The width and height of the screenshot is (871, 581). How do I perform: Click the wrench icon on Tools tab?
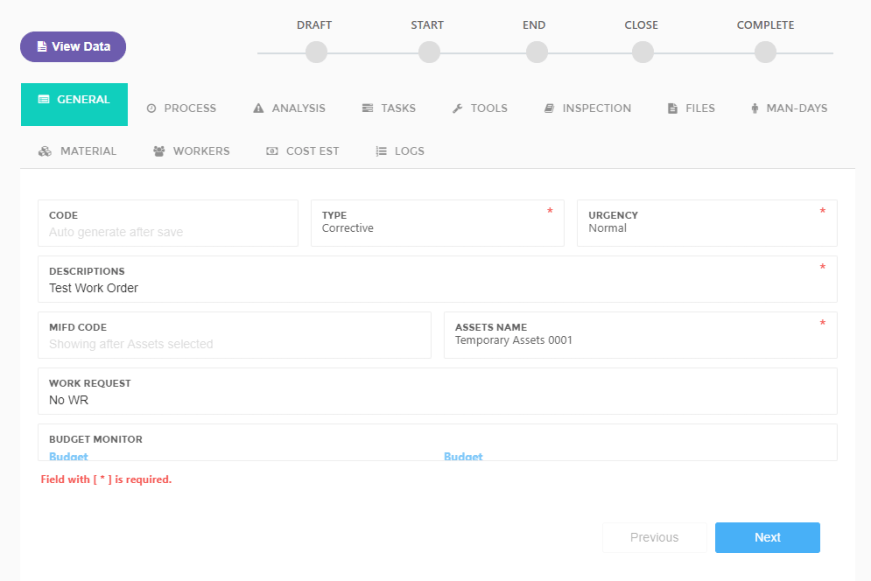click(x=457, y=108)
